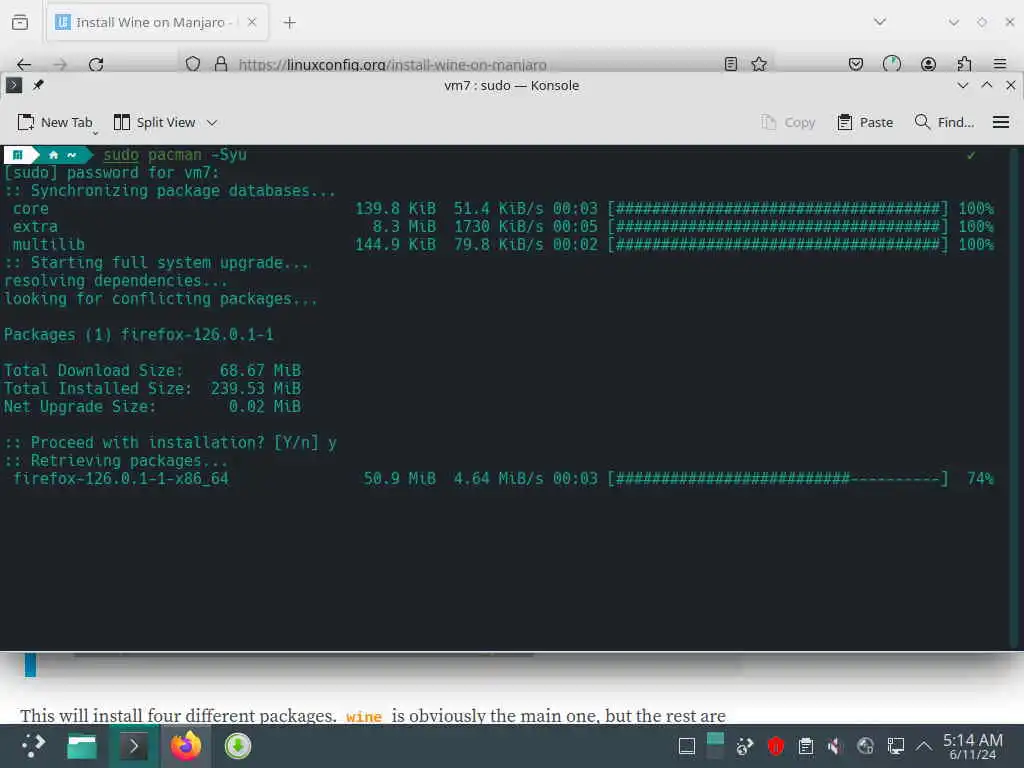The width and height of the screenshot is (1024, 768).
Task: Go back in Firefox history
Action: (x=24, y=64)
